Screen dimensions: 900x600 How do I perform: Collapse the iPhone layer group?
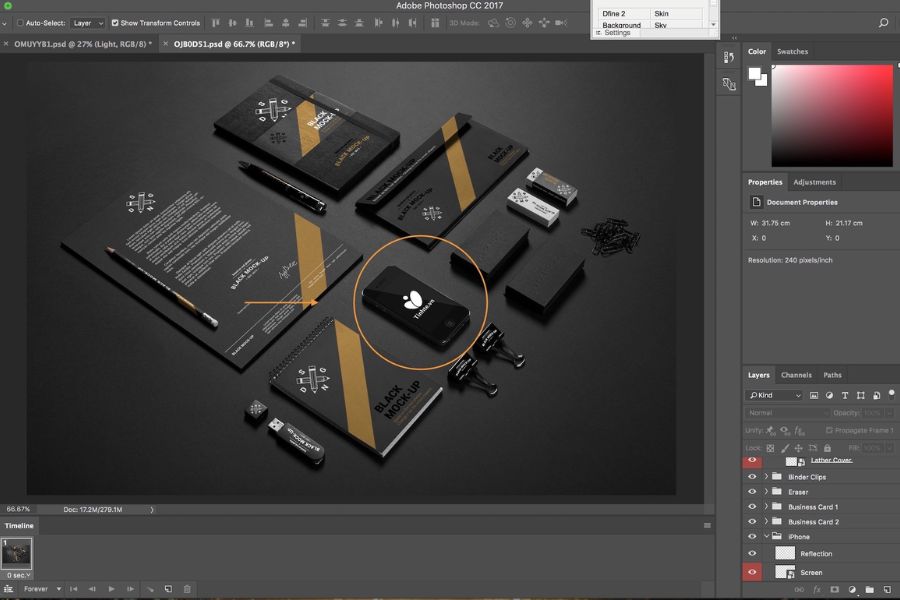point(766,537)
